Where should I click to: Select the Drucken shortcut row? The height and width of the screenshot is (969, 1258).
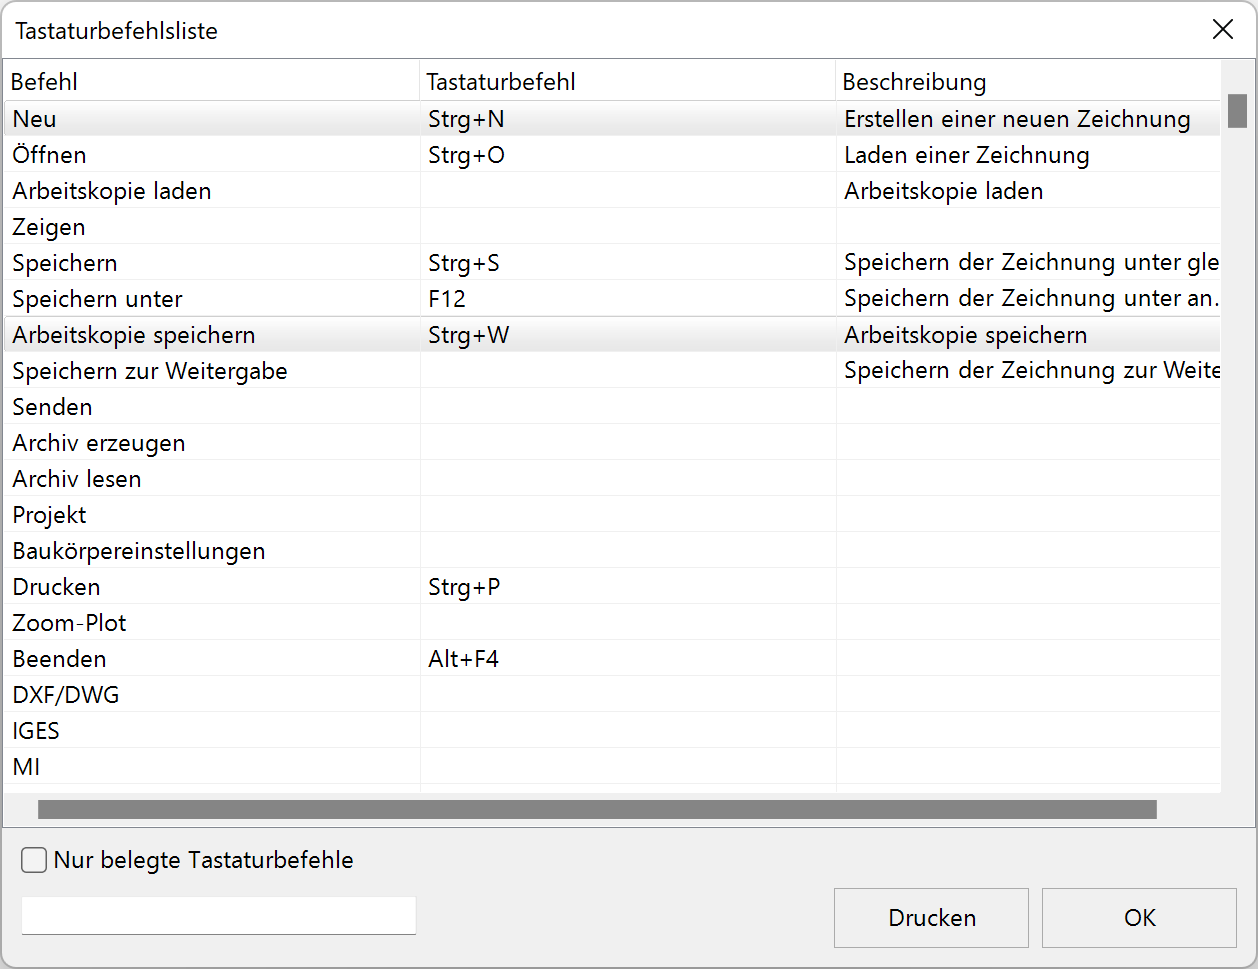pyautogui.click(x=200, y=586)
